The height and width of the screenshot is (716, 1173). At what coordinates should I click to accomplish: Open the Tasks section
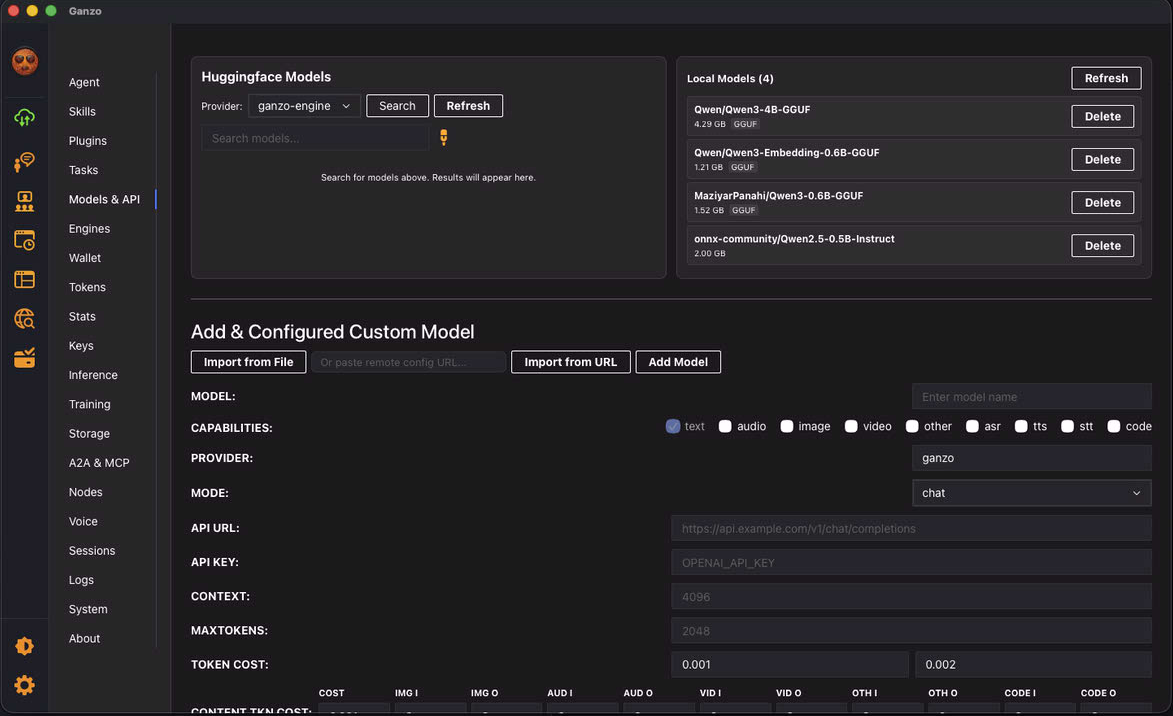(83, 170)
